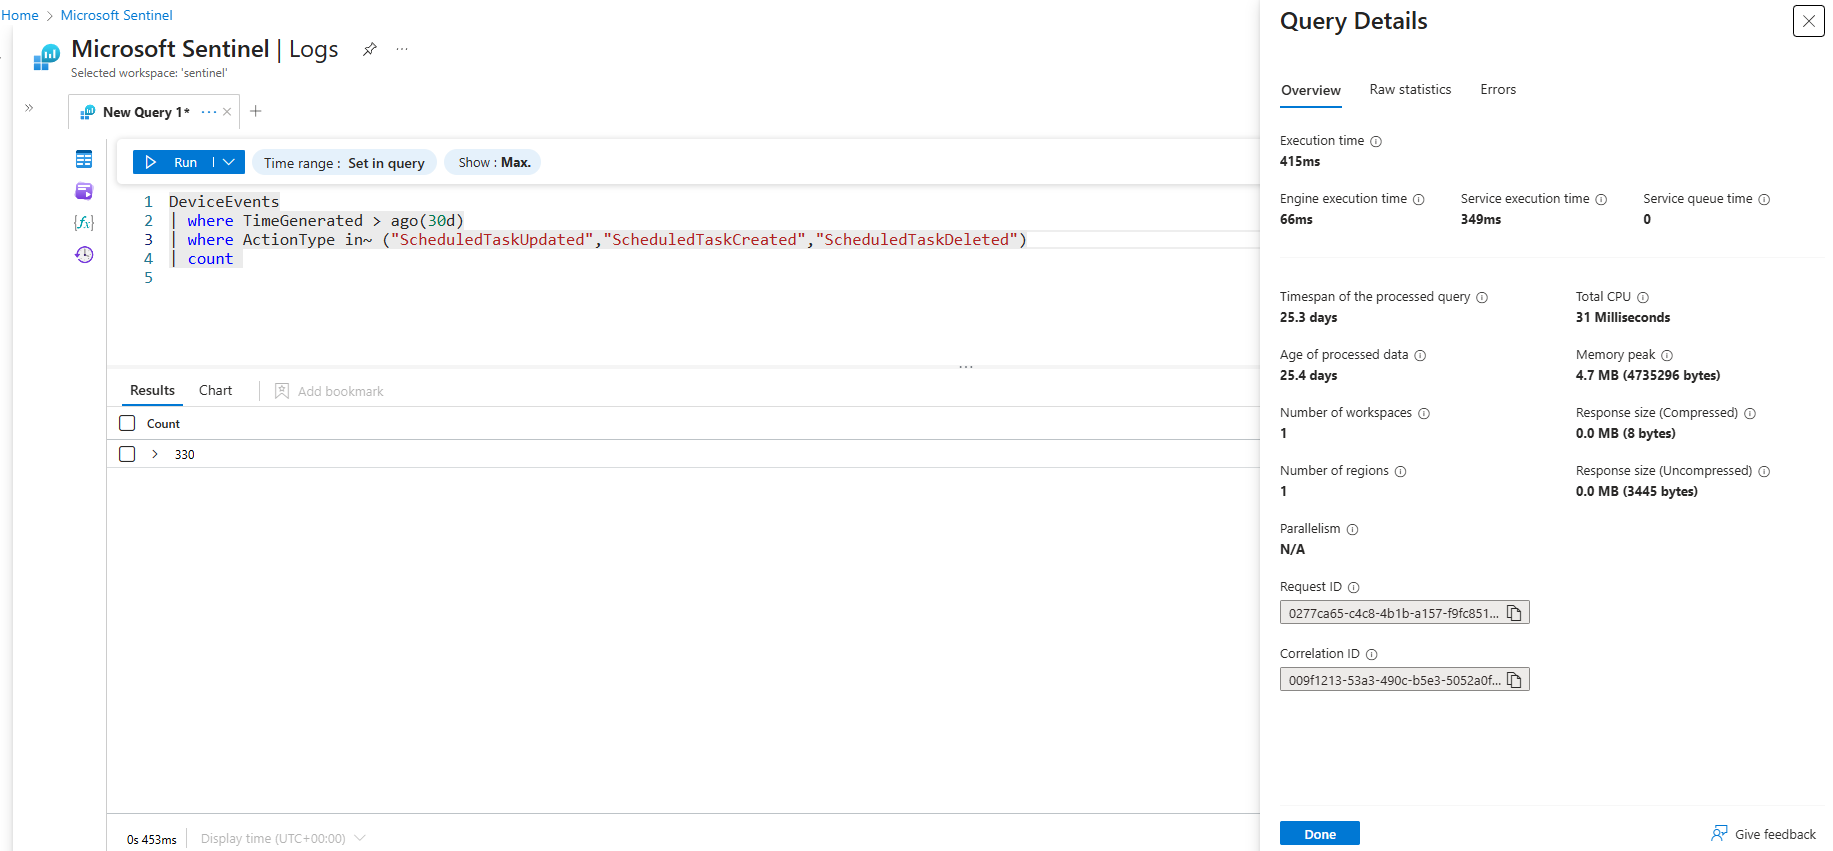The image size is (1833, 851).
Task: Open the saved Queries sidebar icon
Action: 84,191
